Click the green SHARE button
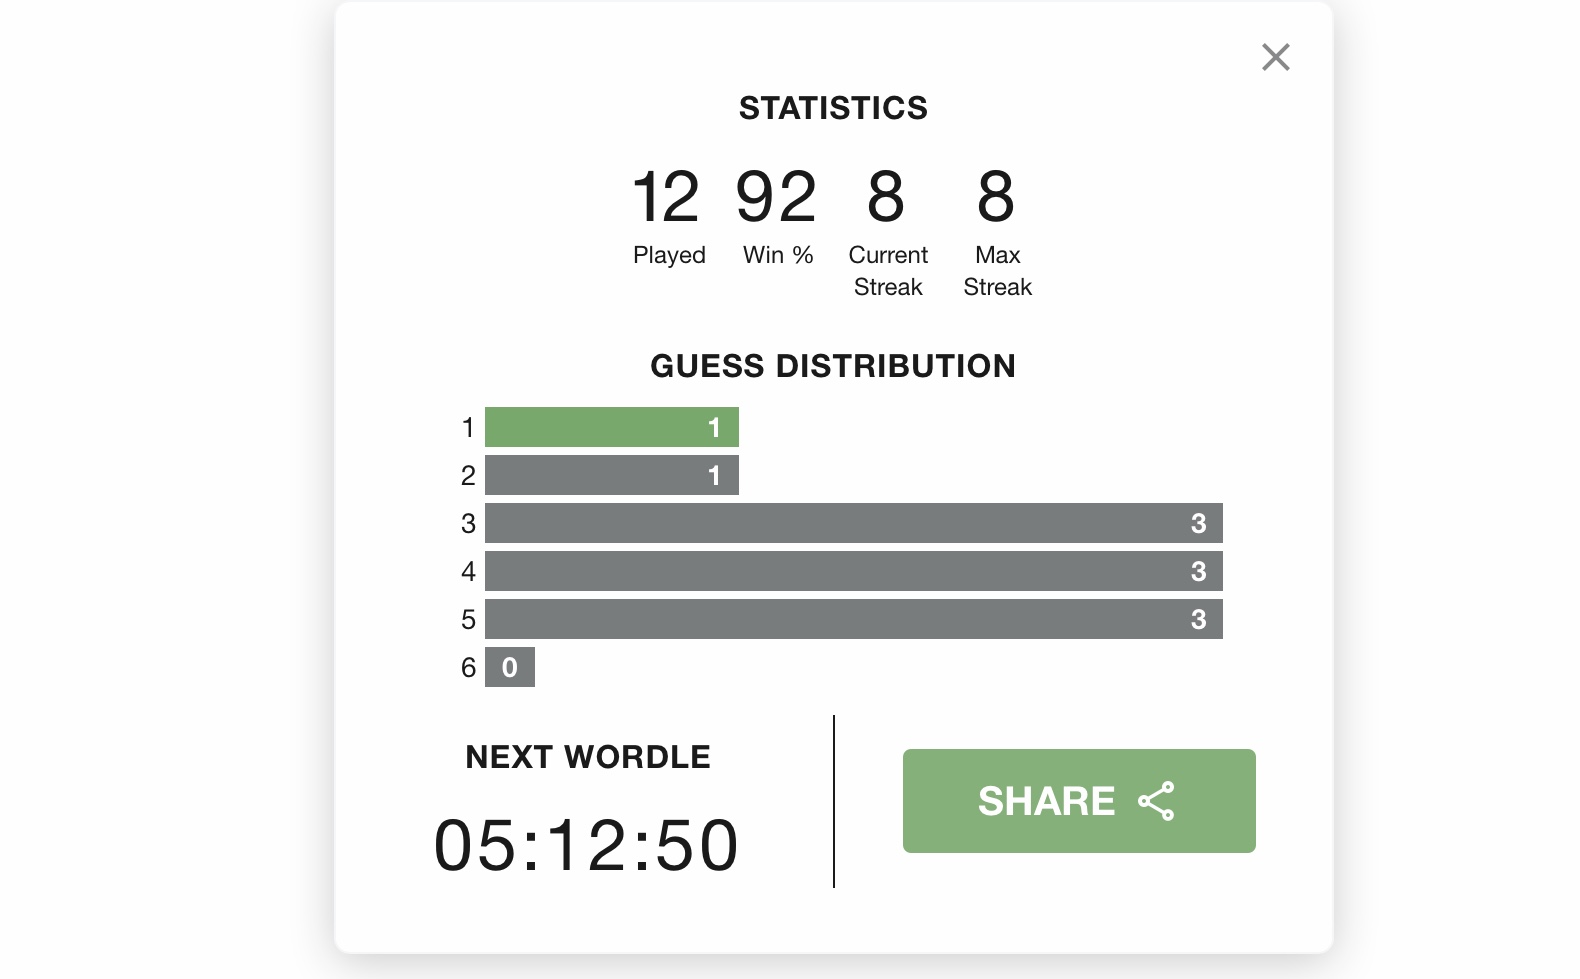The image size is (1580, 979). pyautogui.click(x=1079, y=801)
